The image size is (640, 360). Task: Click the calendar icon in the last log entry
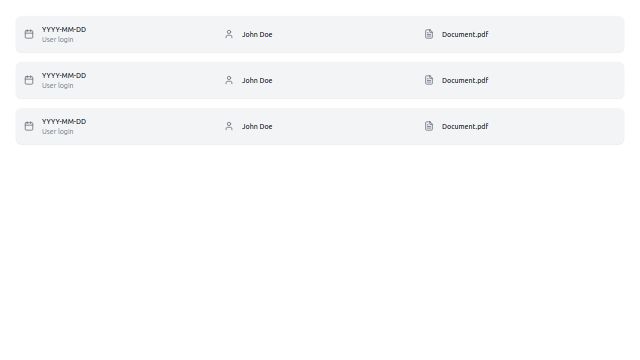[29, 127]
